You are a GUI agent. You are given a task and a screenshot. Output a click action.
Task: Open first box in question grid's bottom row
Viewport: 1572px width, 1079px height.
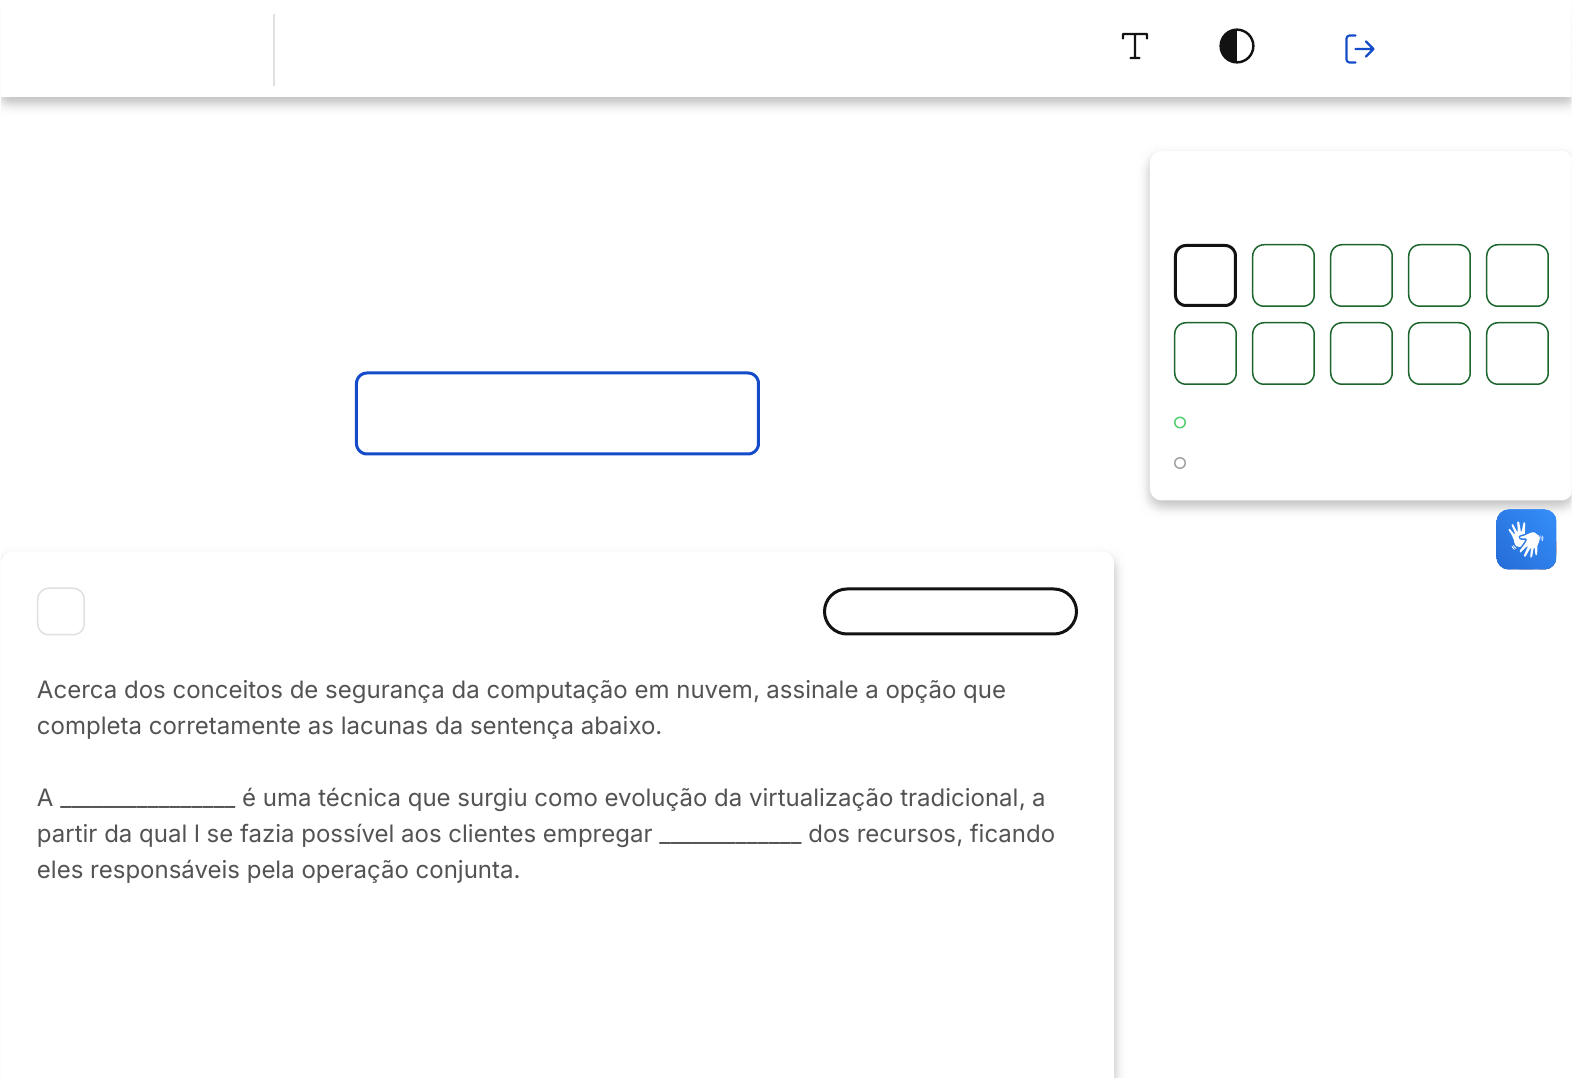click(1205, 353)
